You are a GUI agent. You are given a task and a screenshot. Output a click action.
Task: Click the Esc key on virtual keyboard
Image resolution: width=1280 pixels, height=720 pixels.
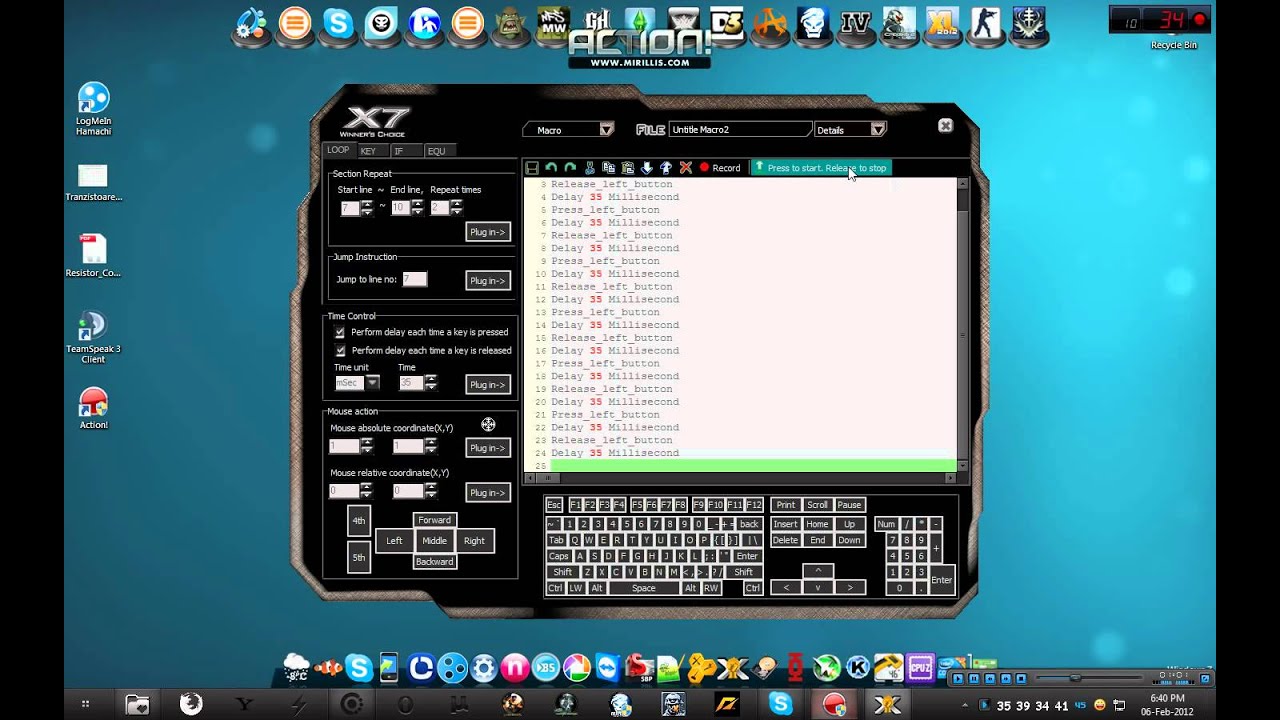point(554,505)
